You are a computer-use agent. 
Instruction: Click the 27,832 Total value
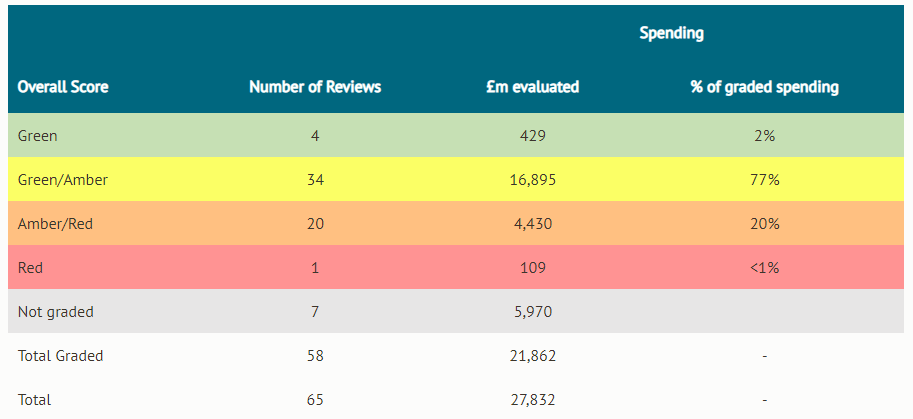[532, 400]
